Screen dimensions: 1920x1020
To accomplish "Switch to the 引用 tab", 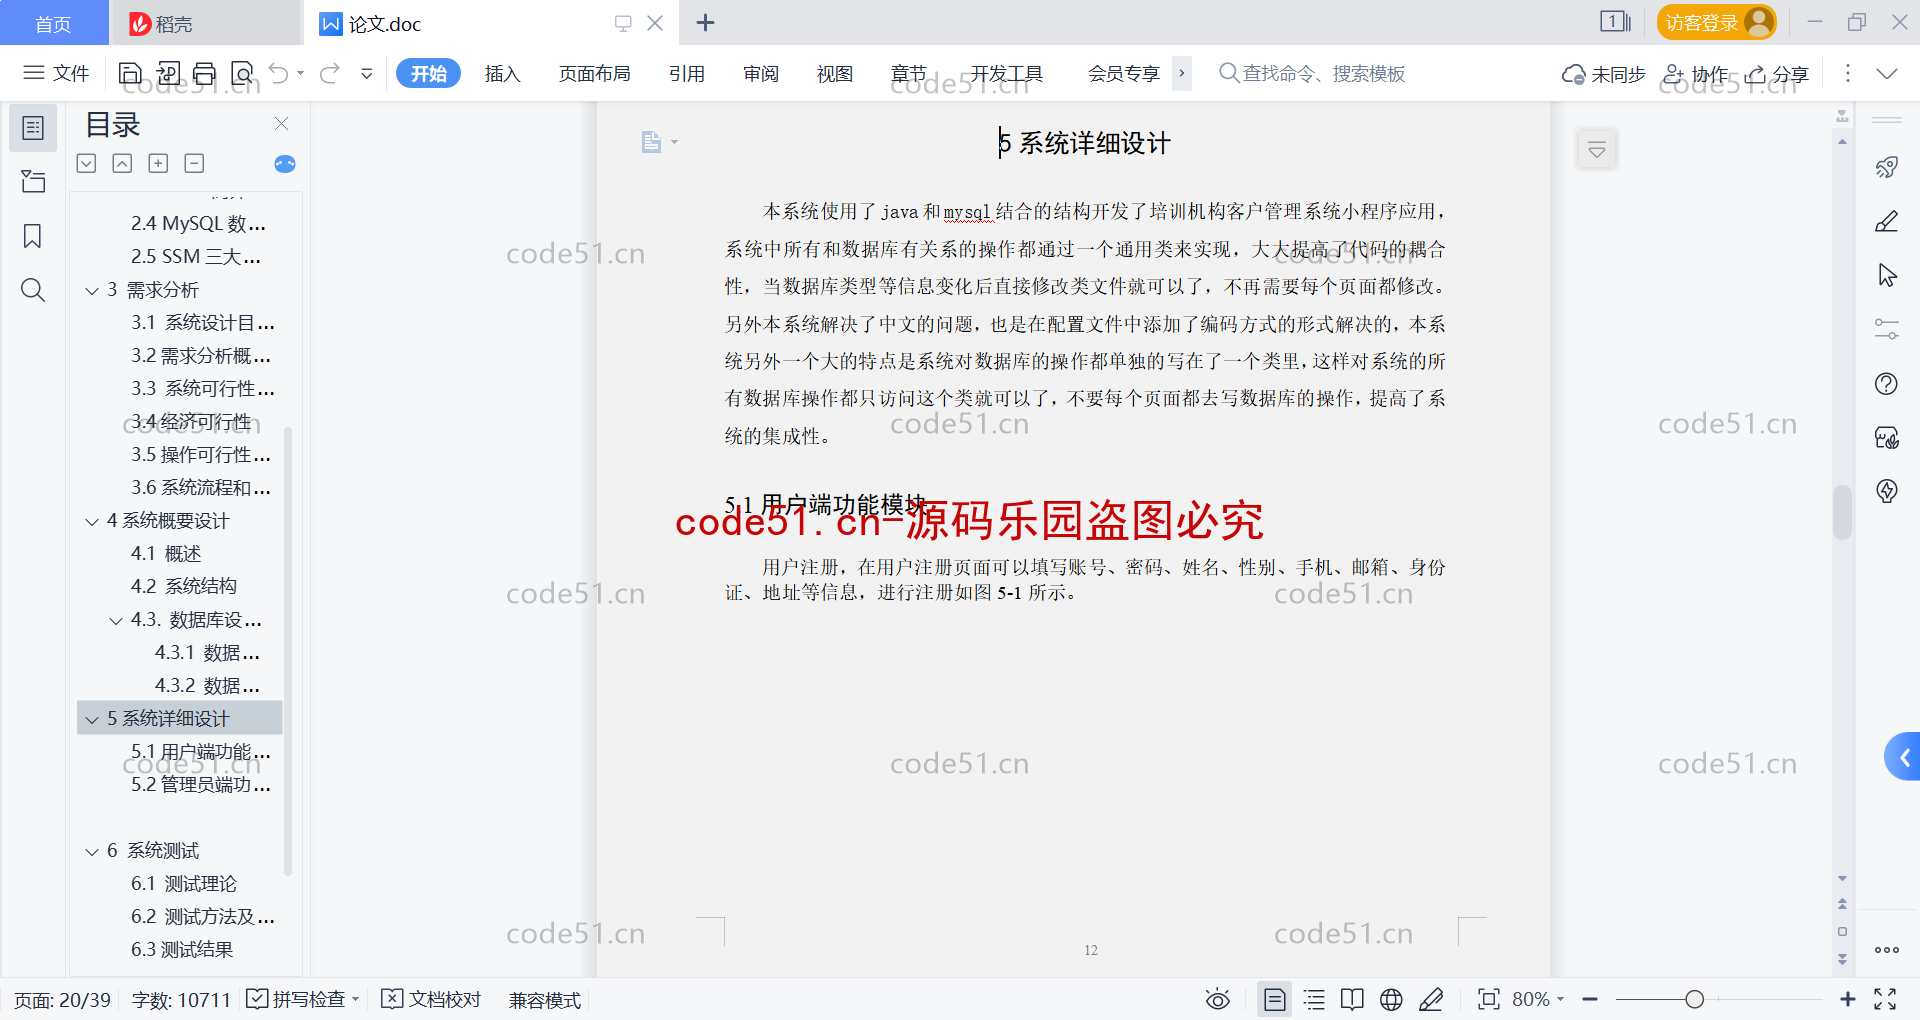I will tap(687, 73).
